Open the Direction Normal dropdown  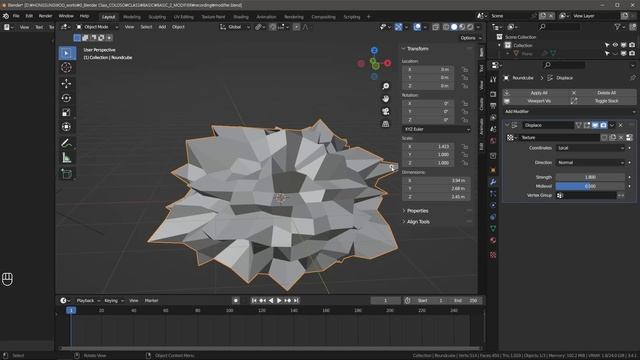(x=590, y=162)
